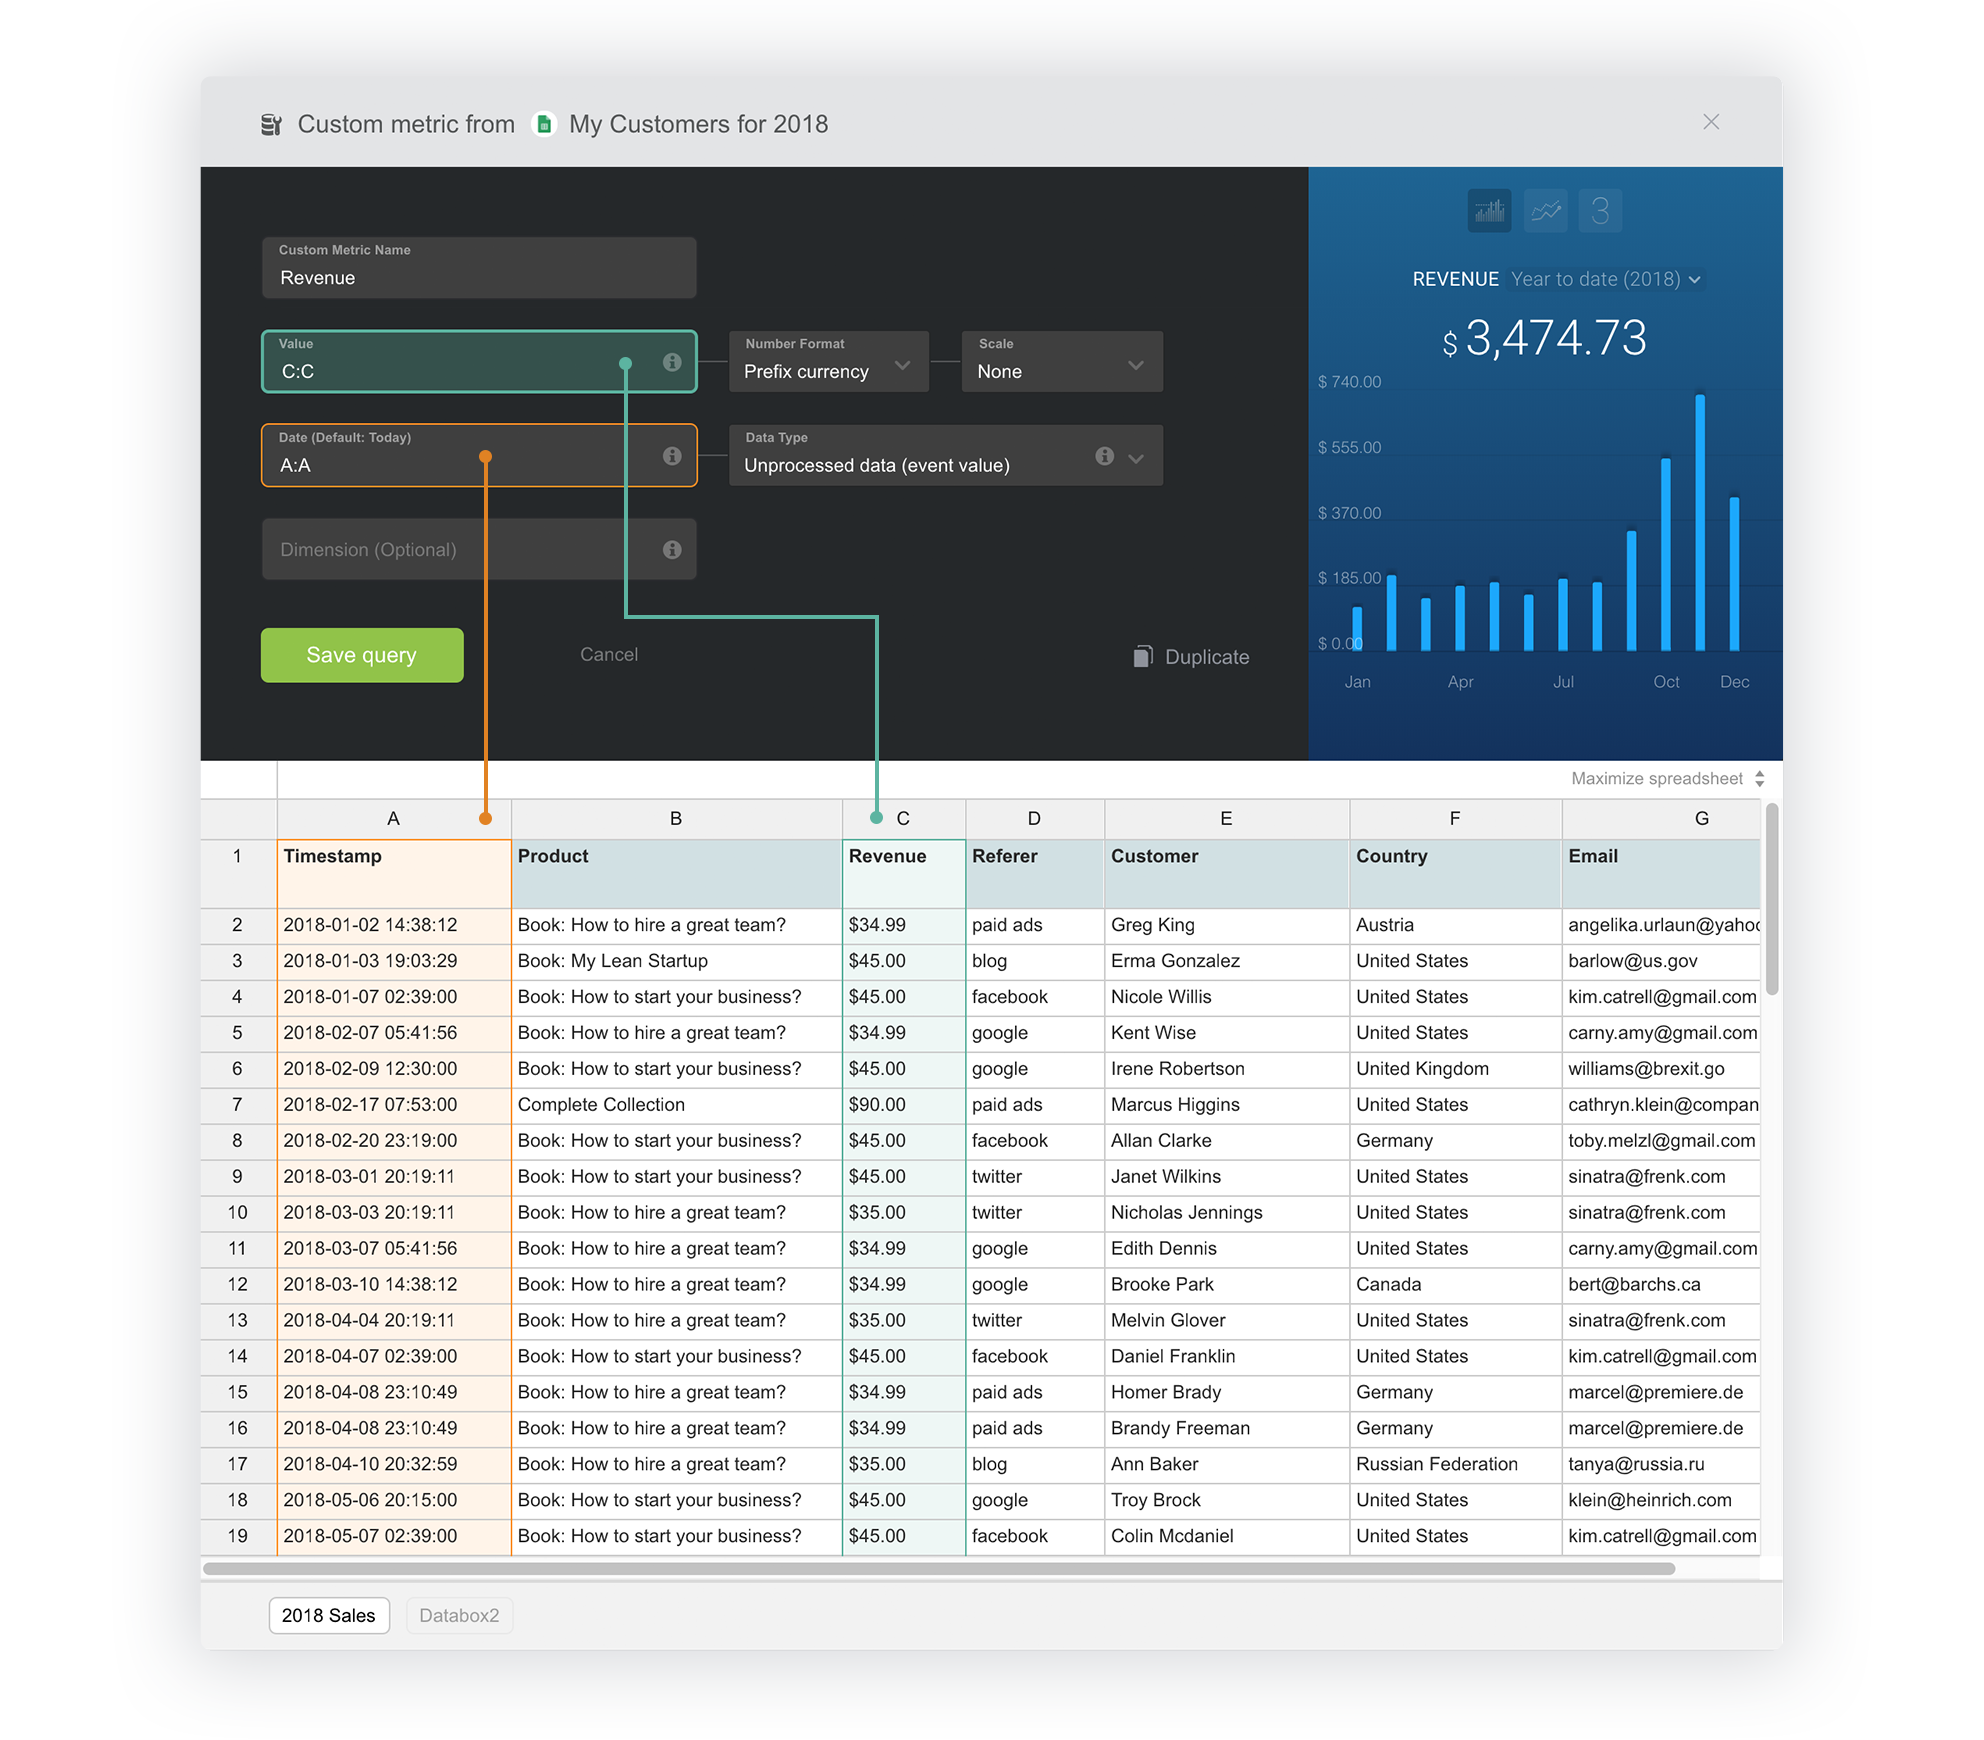Viewport: 1984px width, 1740px height.
Task: Click info icon in Dimension field
Action: pos(672,549)
